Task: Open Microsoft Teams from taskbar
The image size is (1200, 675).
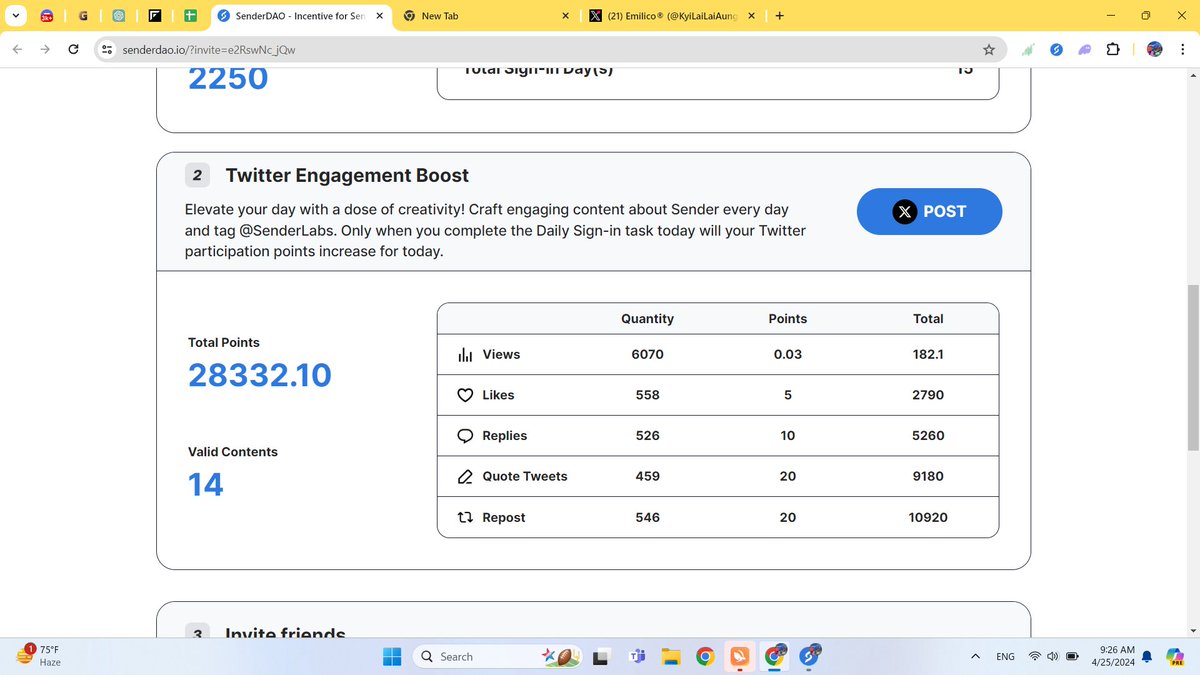Action: click(636, 657)
